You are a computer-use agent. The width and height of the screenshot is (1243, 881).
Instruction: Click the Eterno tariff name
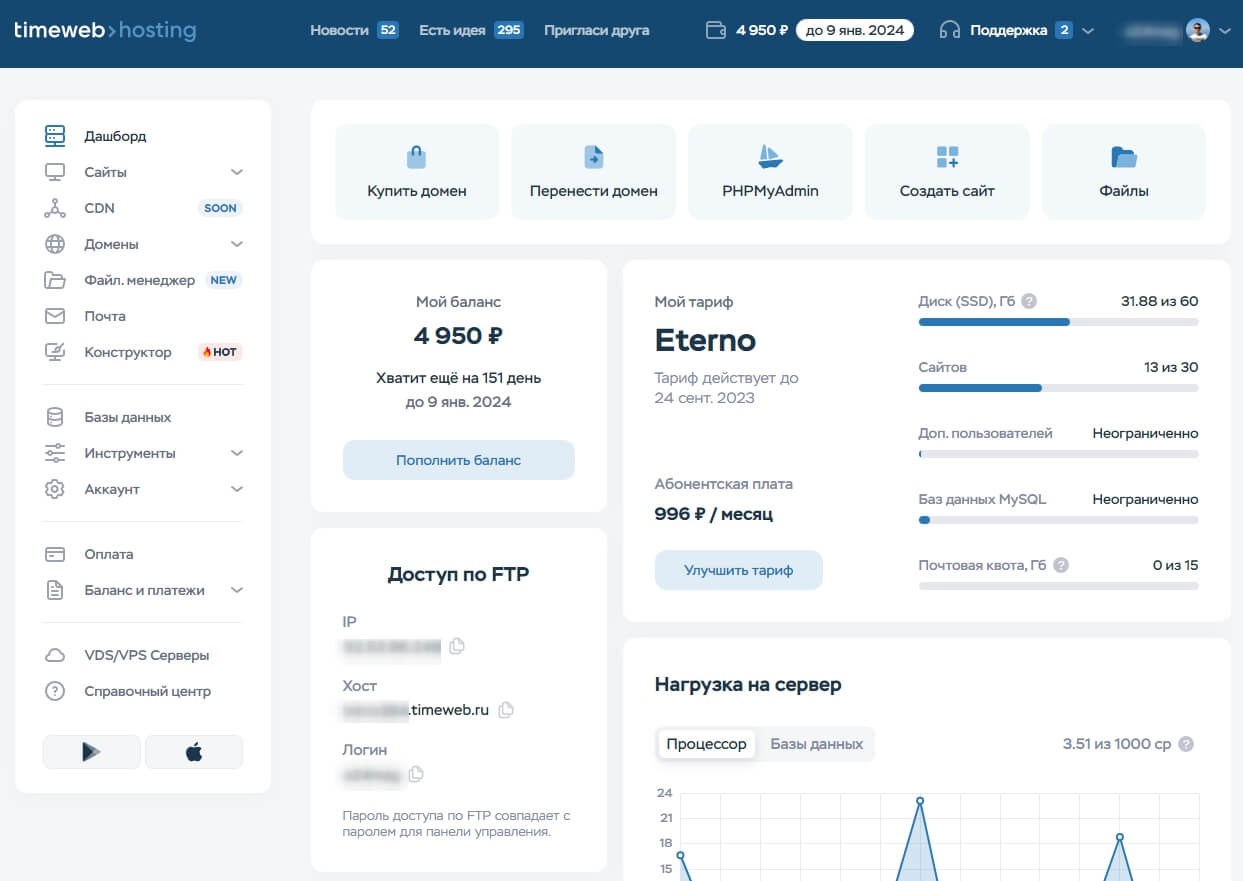[705, 340]
